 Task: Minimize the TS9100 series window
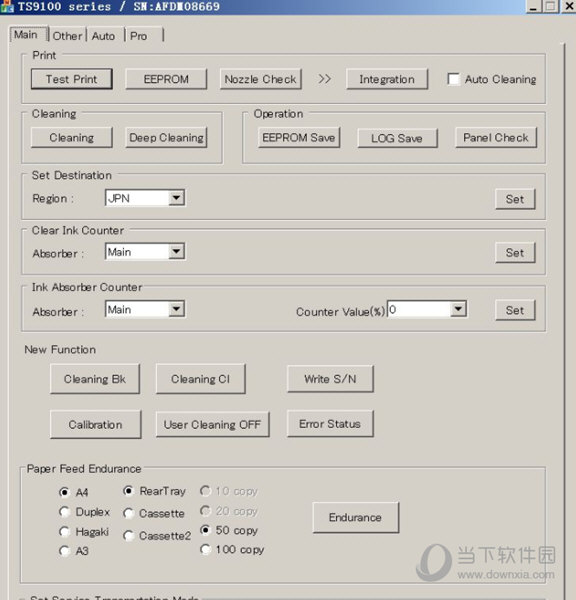point(534,7)
